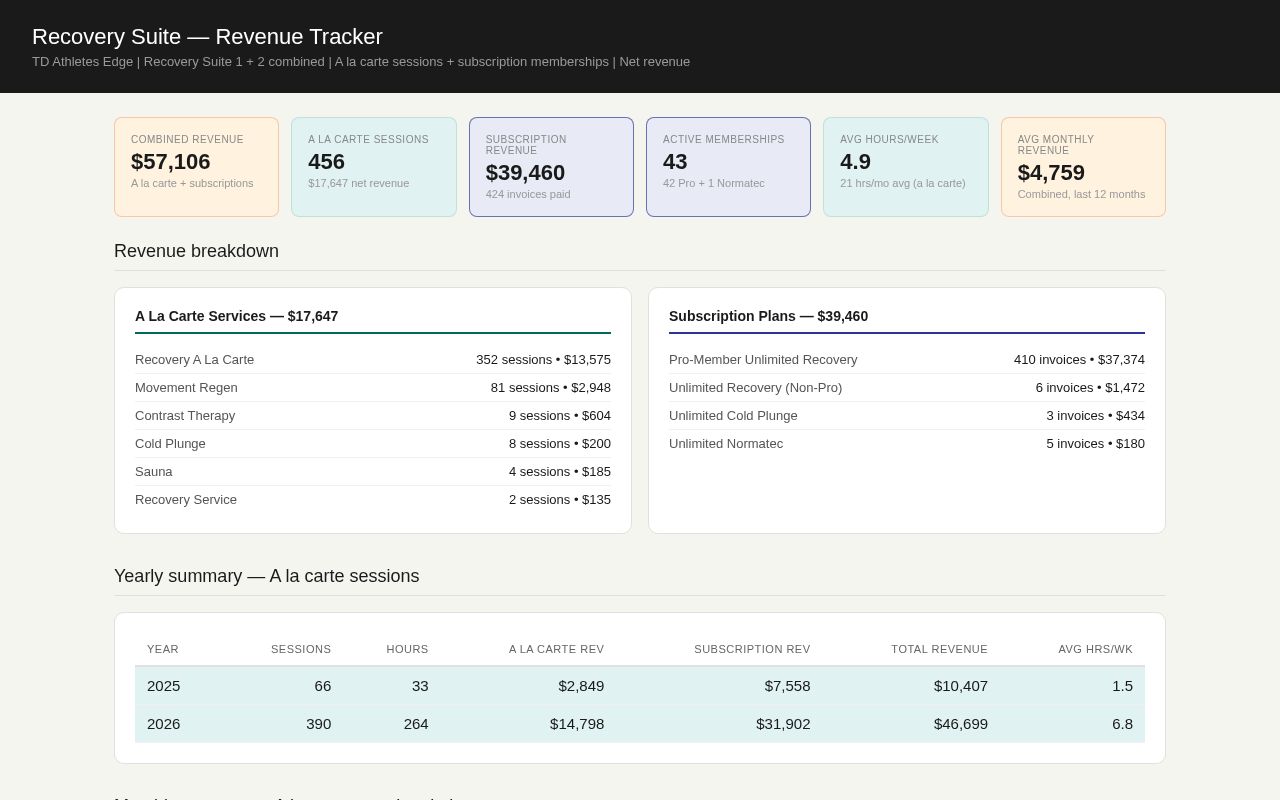The image size is (1280, 800).
Task: Select the "Unlimited Normatec" plan label
Action: 726,444
